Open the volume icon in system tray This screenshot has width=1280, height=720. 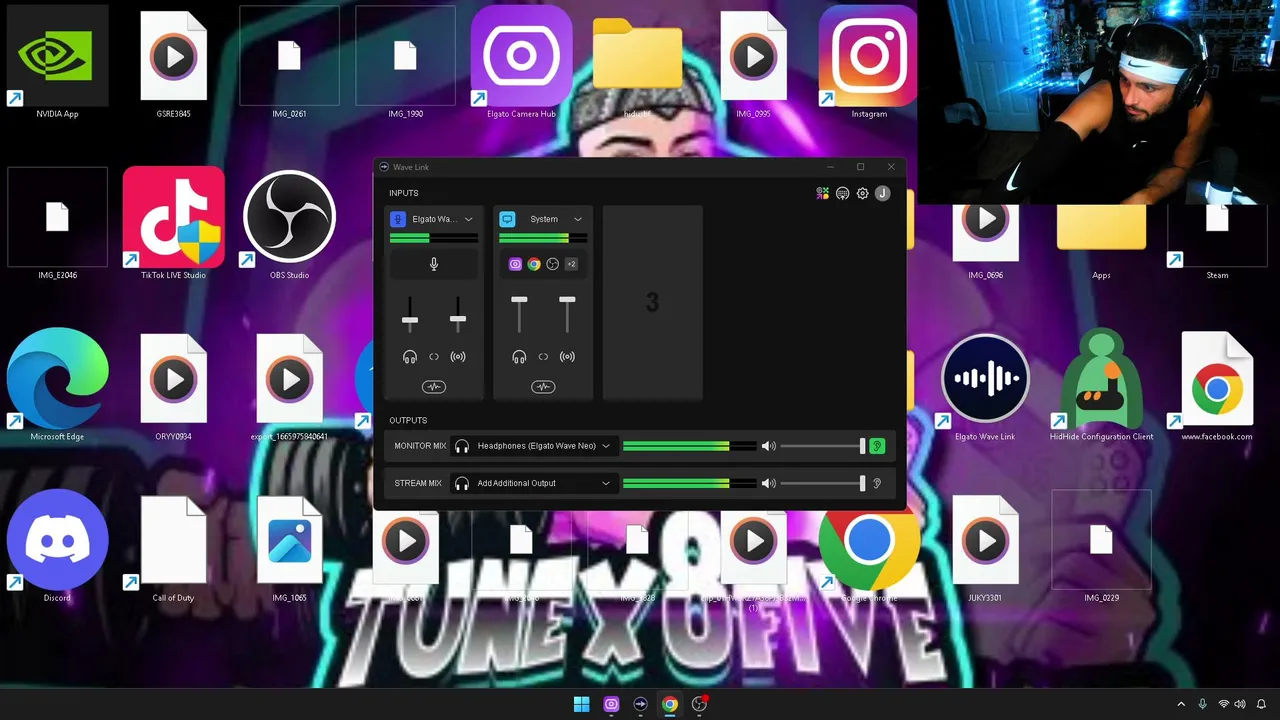(1240, 704)
